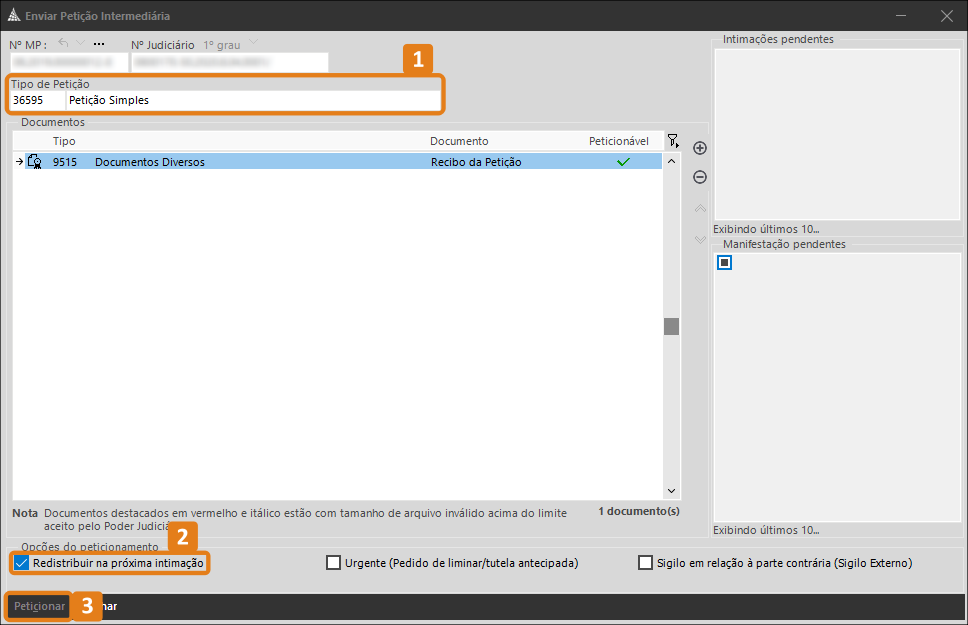
Task: Click the Petição Simples description field
Action: tap(254, 100)
